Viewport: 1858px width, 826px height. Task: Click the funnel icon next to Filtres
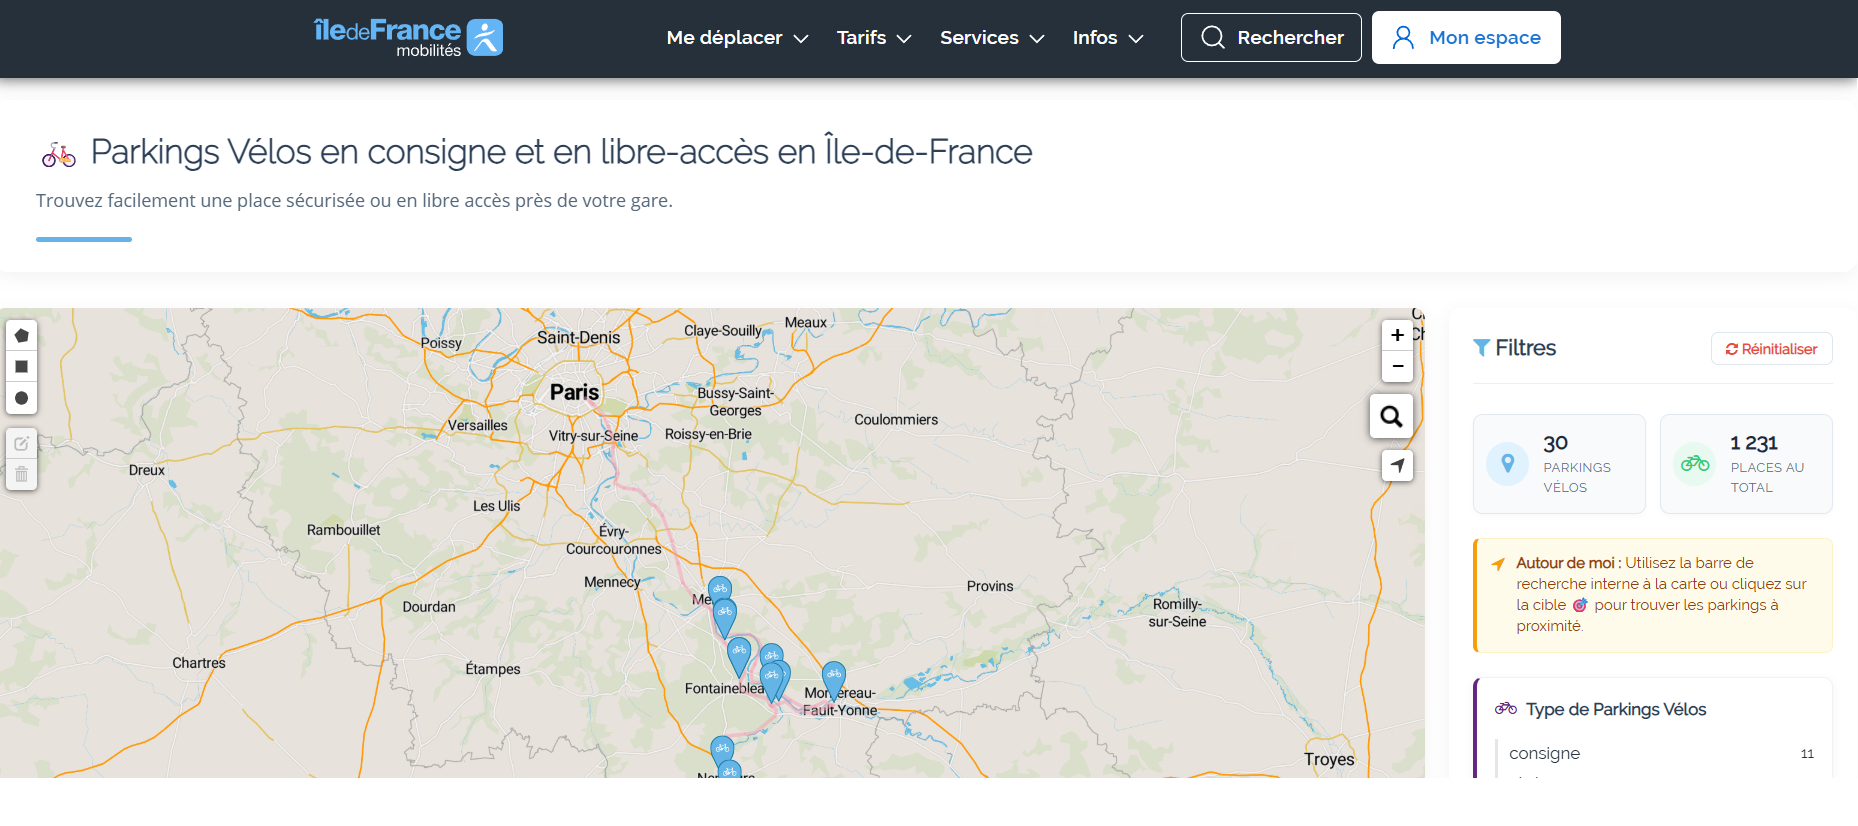pos(1481,348)
